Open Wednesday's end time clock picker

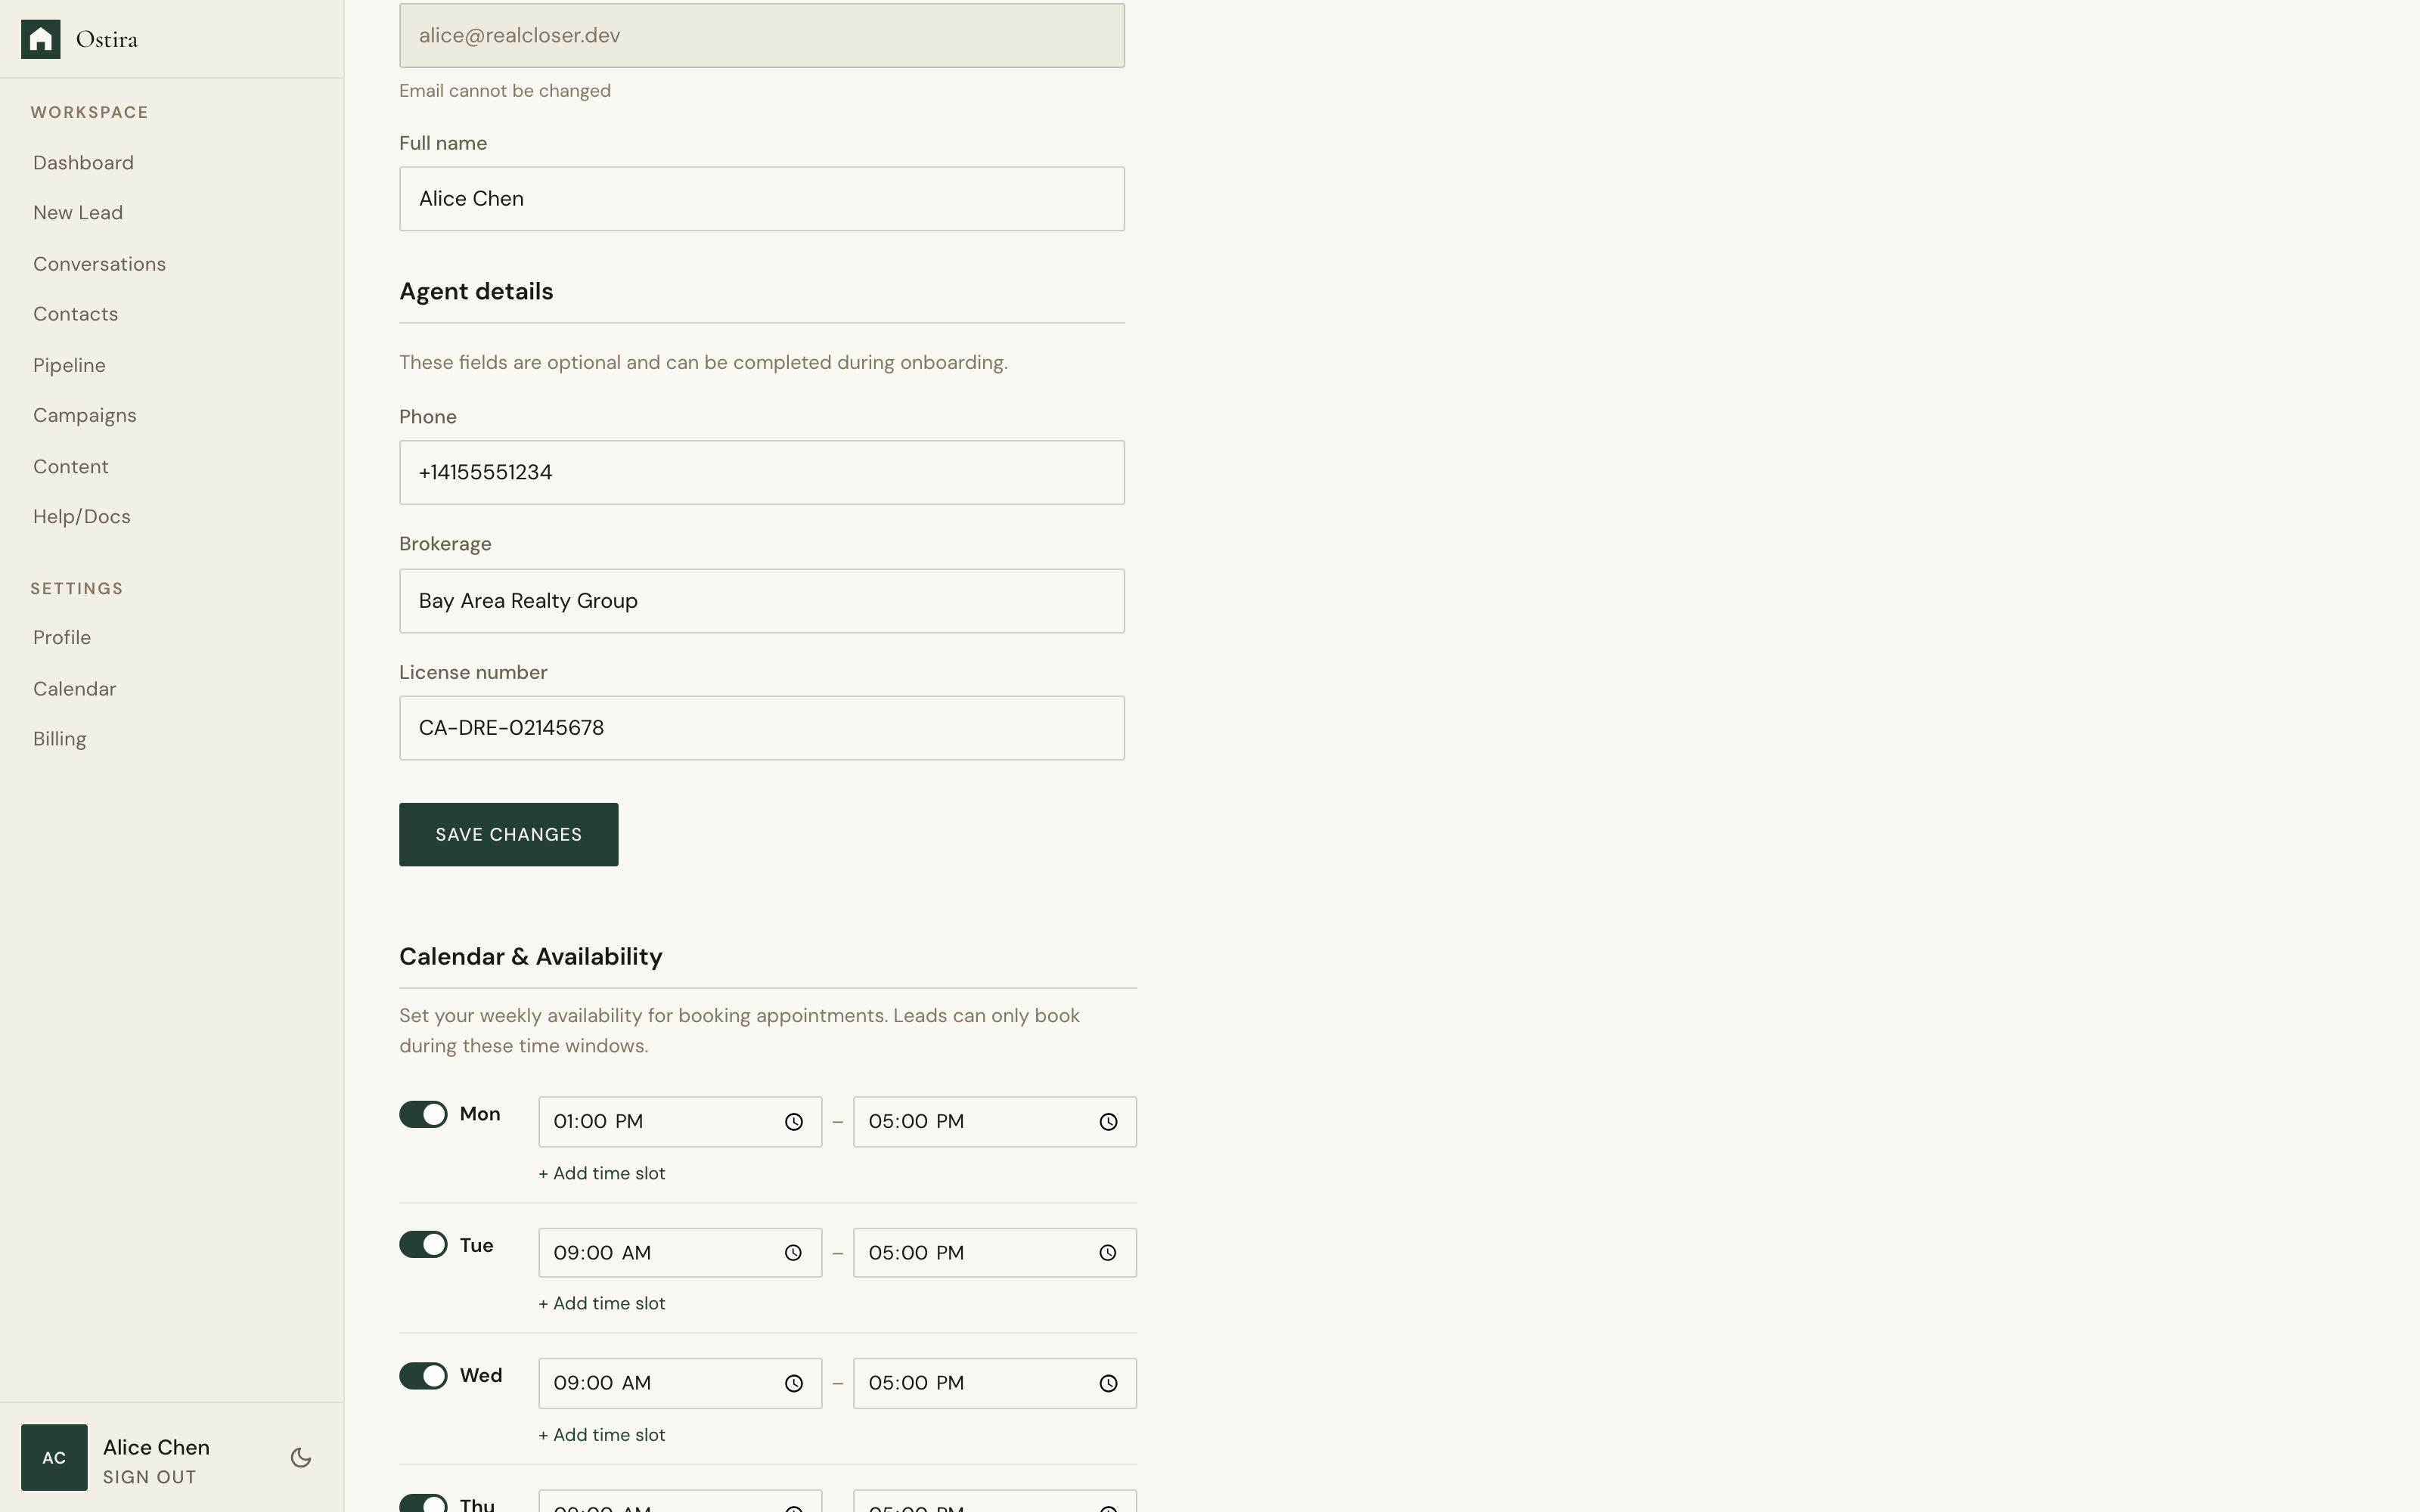tap(1108, 1383)
